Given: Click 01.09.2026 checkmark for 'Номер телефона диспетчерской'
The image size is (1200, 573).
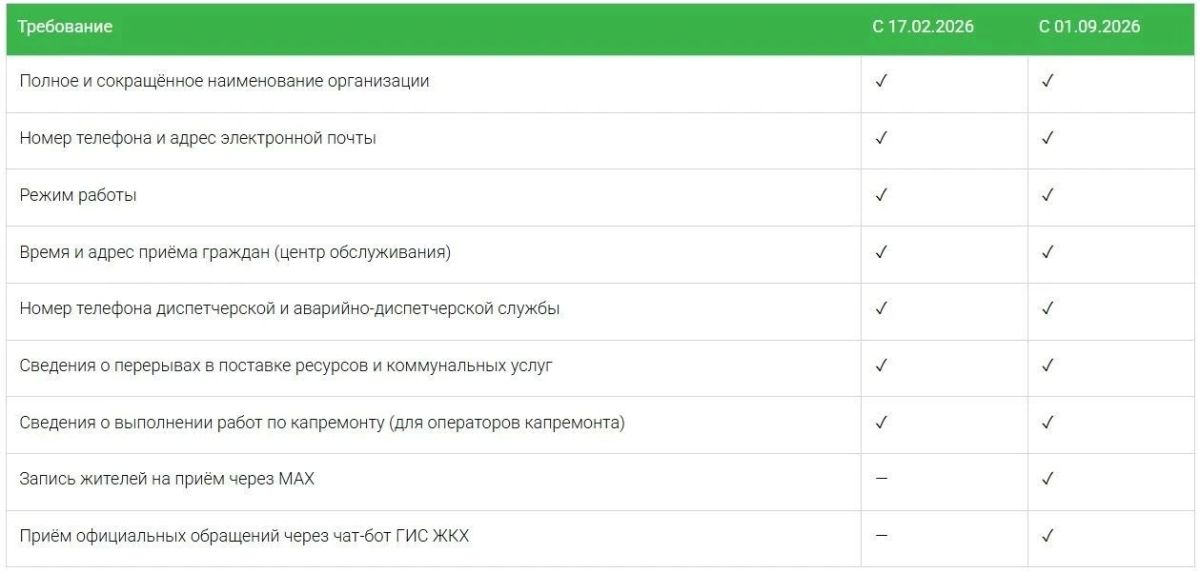Looking at the screenshot, I should tap(1047, 309).
